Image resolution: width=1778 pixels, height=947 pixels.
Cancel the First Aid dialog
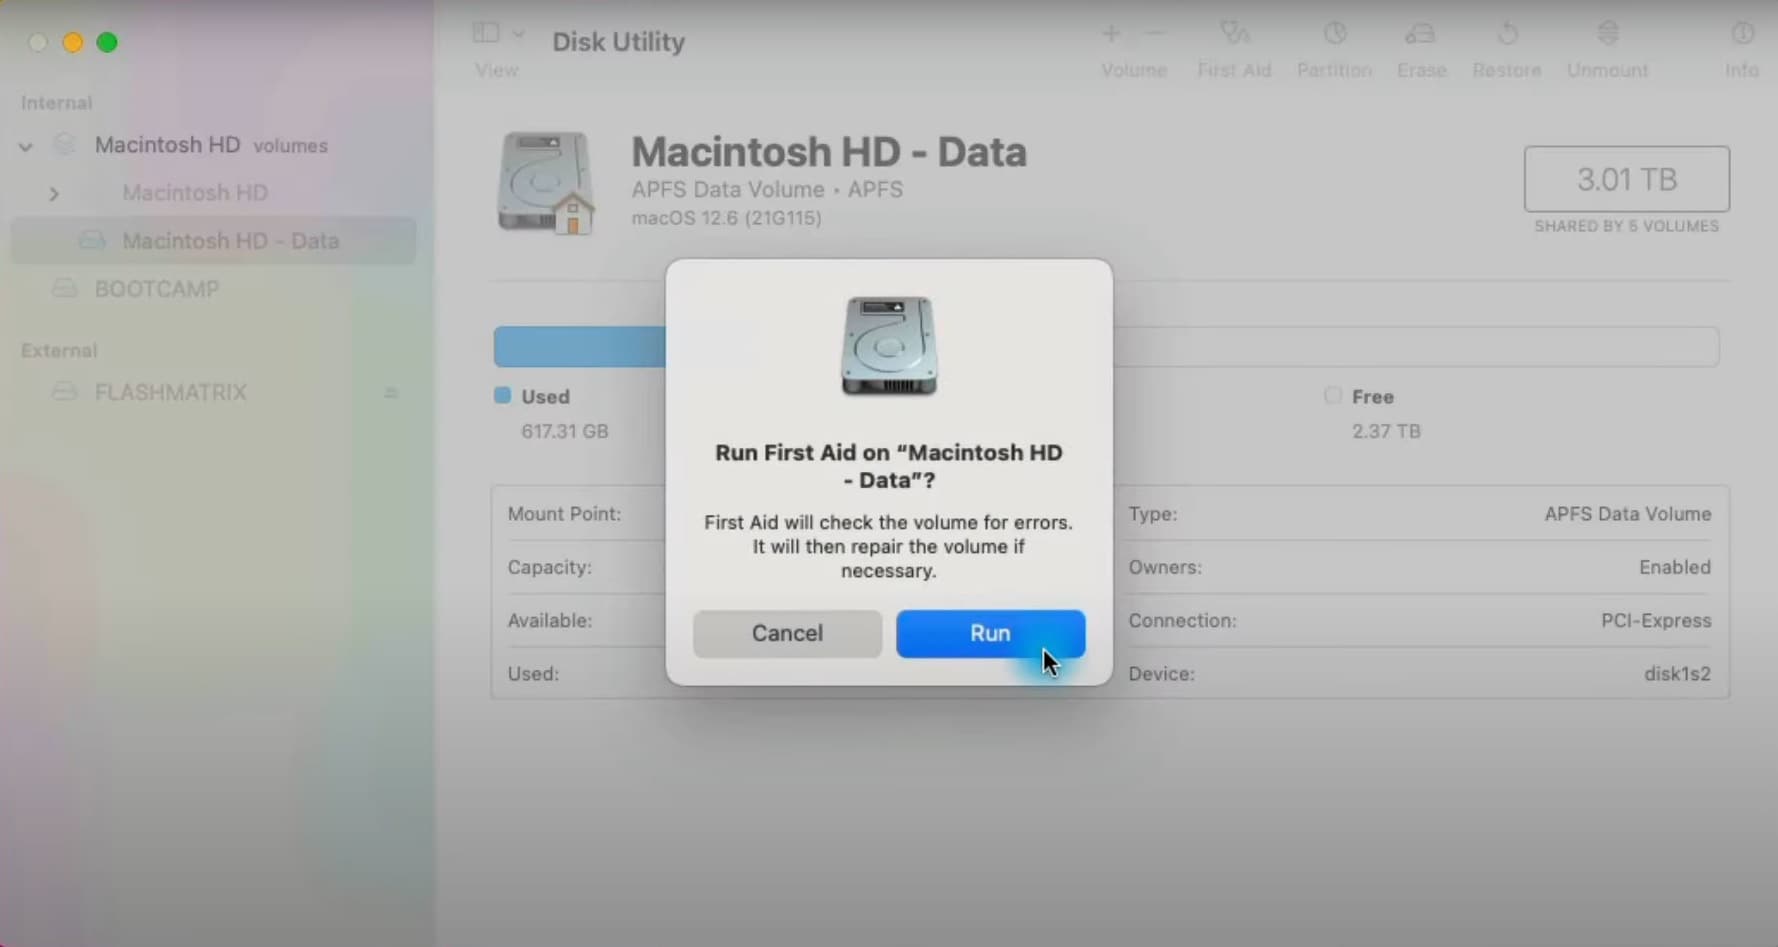787,634
